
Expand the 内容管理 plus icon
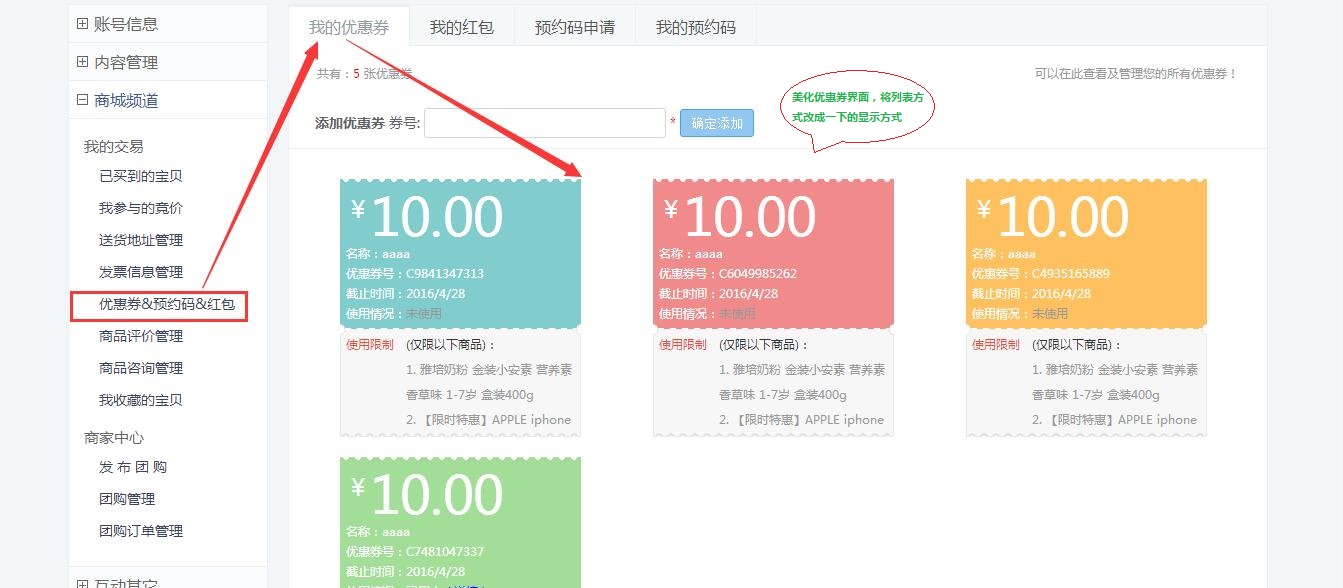point(82,62)
